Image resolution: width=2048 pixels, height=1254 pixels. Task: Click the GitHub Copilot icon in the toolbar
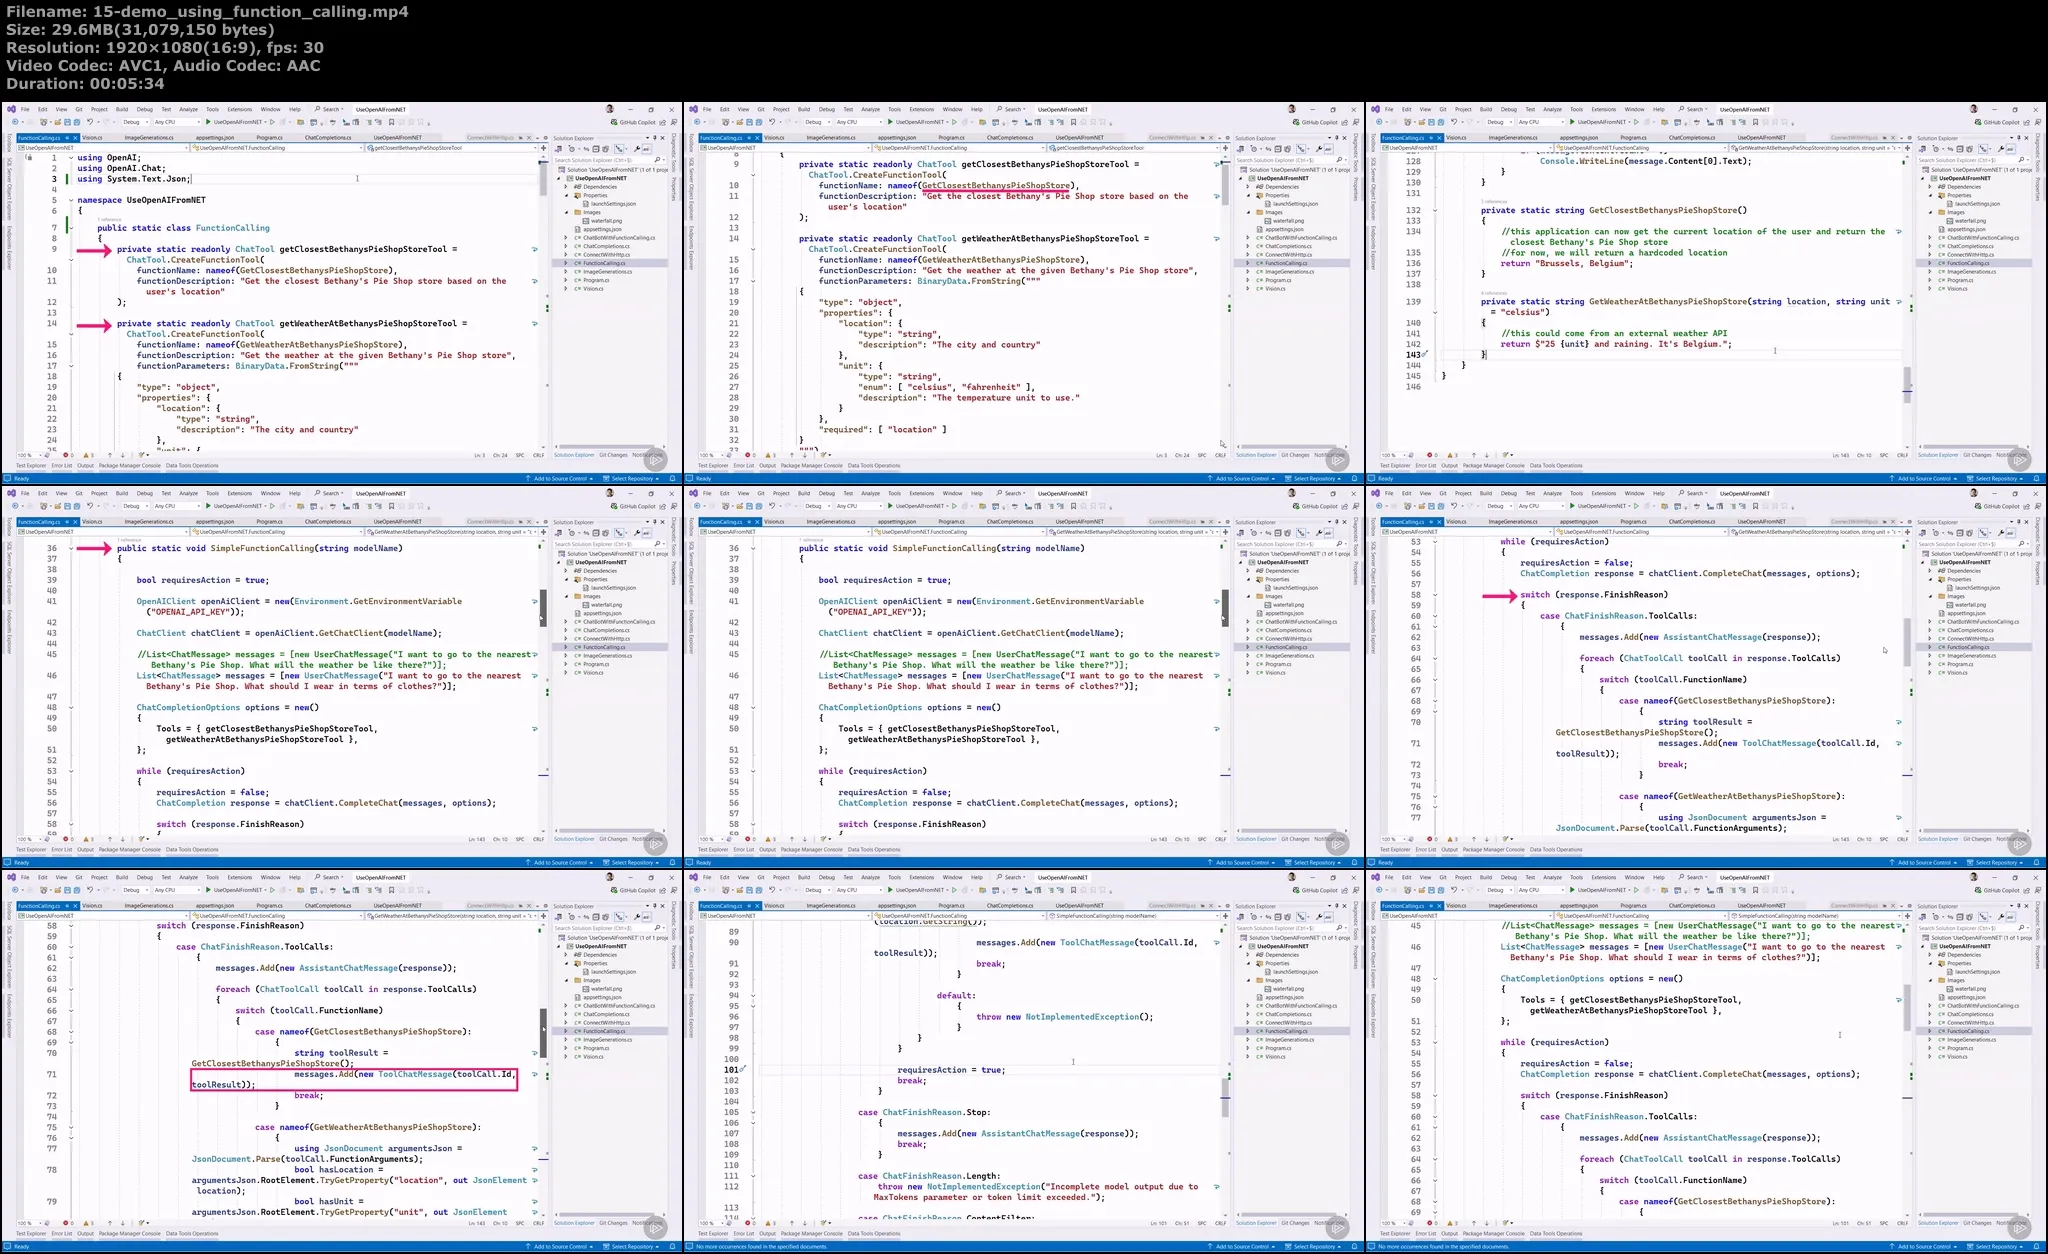click(x=613, y=122)
